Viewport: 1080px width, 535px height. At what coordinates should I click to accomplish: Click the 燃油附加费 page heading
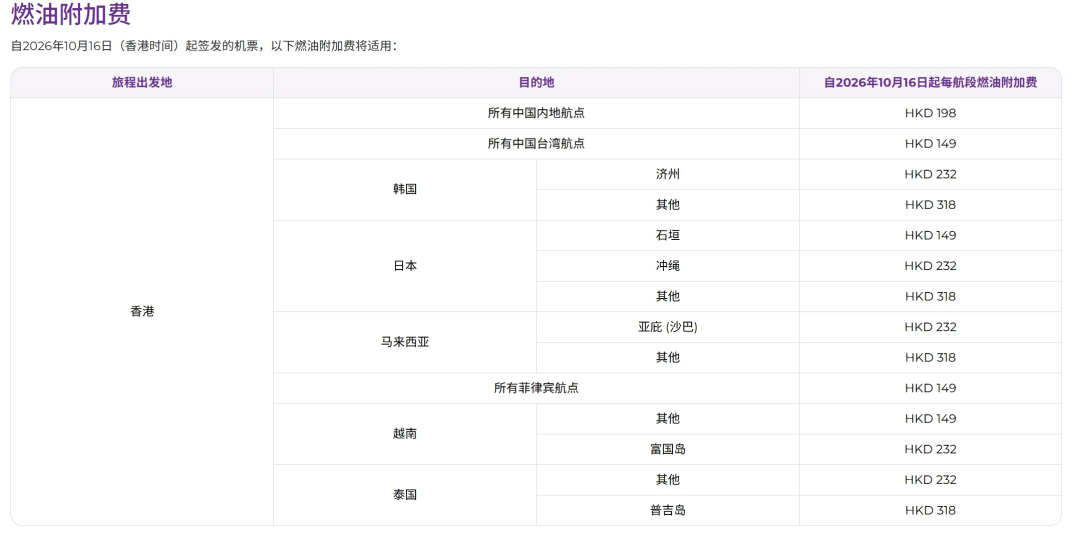click(x=70, y=14)
